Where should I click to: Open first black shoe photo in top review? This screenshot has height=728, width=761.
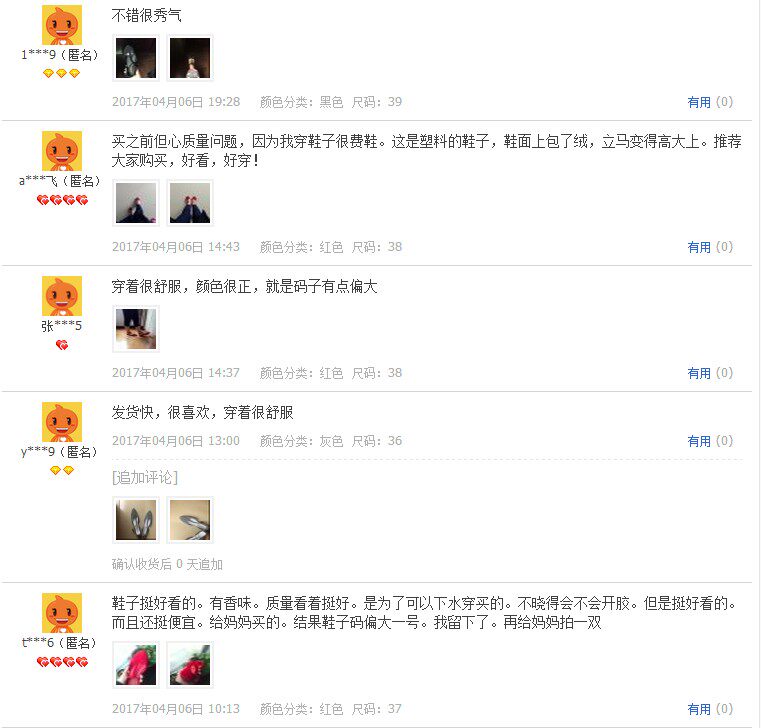[x=136, y=58]
